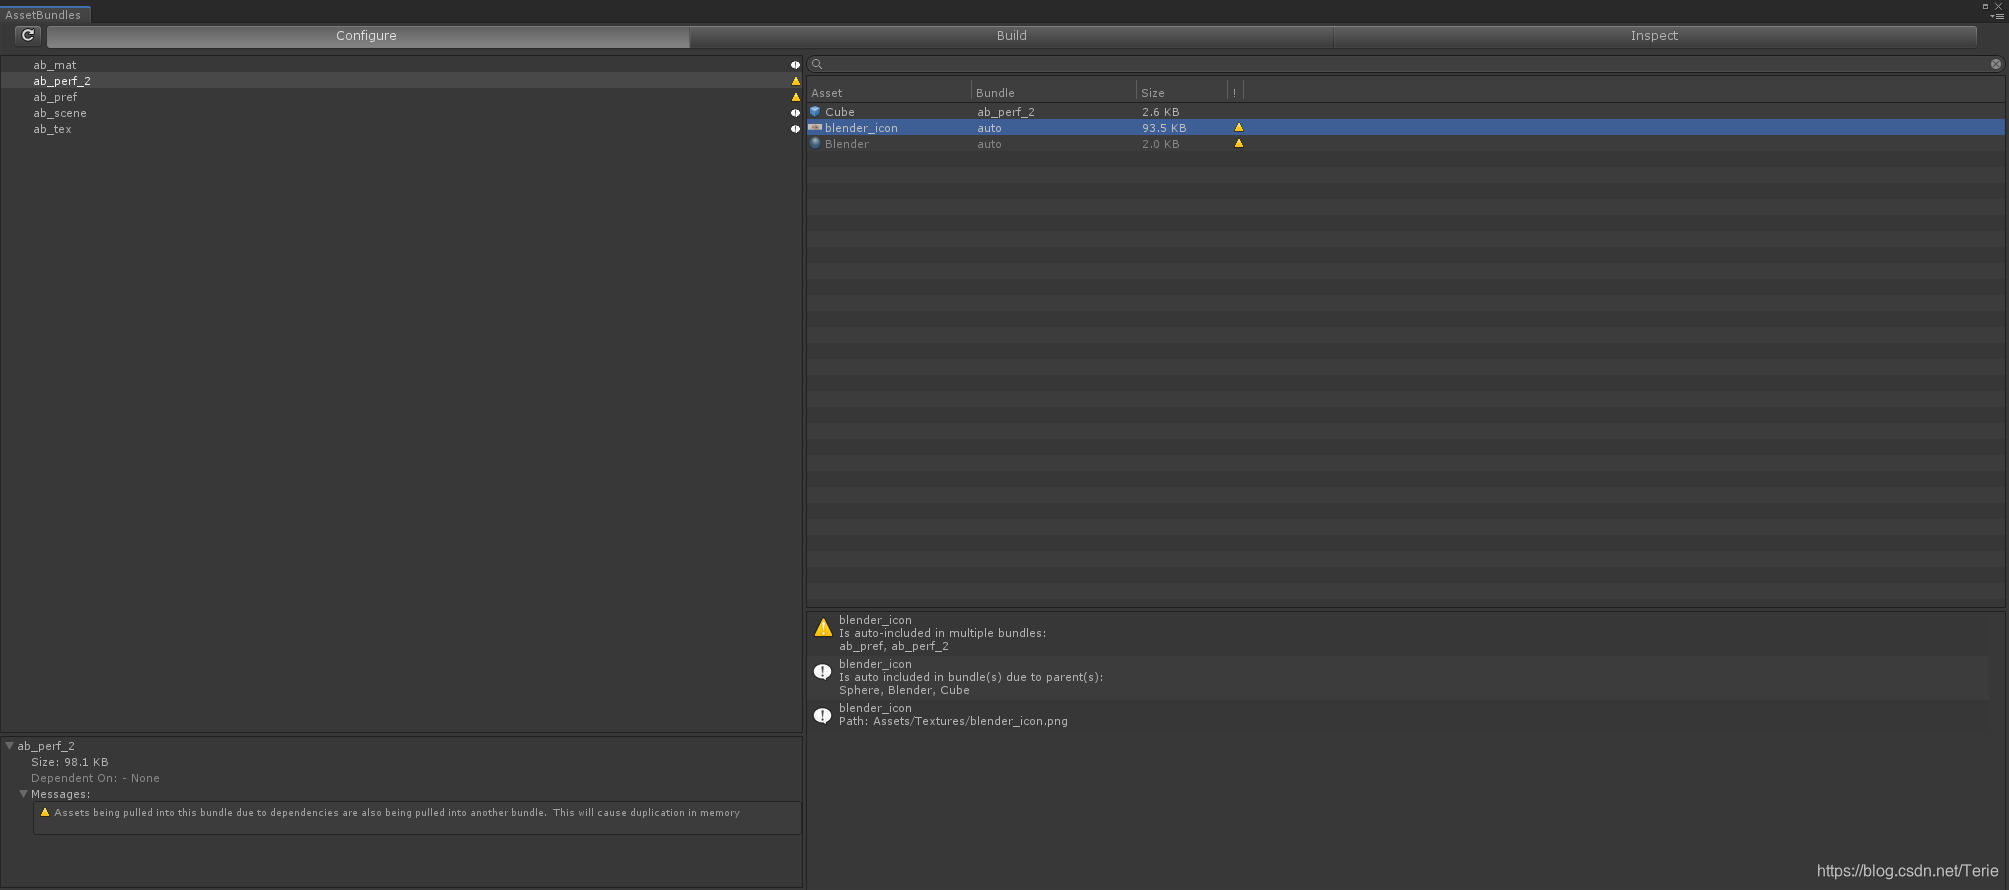Click the info icon next to ab_scene
Image resolution: width=2009 pixels, height=890 pixels.
795,113
